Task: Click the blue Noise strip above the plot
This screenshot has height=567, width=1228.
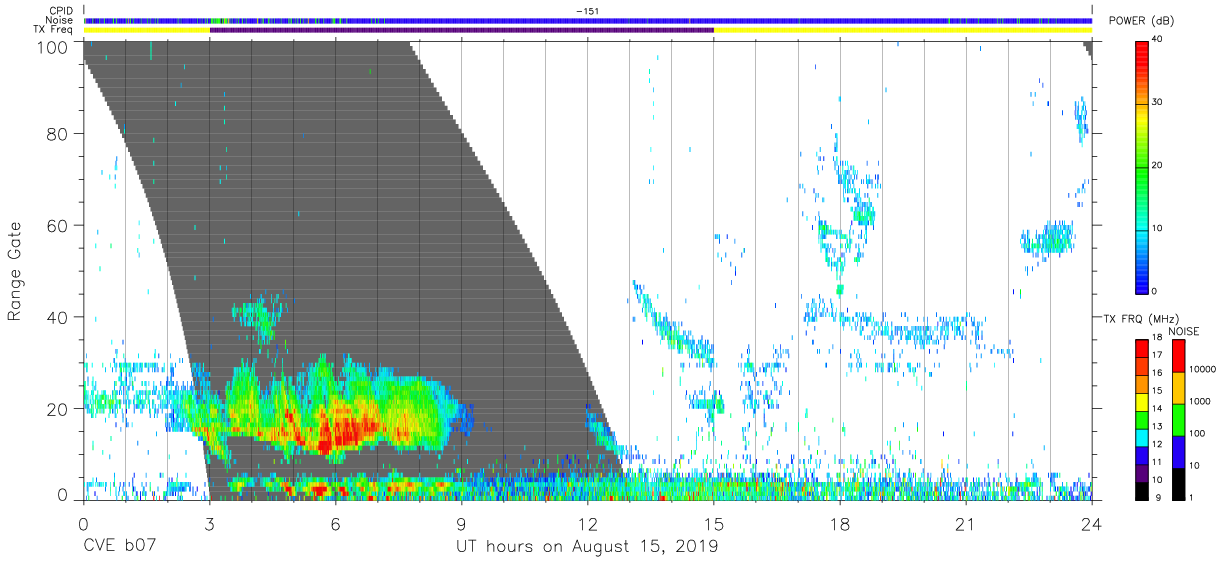Action: [x=587, y=20]
